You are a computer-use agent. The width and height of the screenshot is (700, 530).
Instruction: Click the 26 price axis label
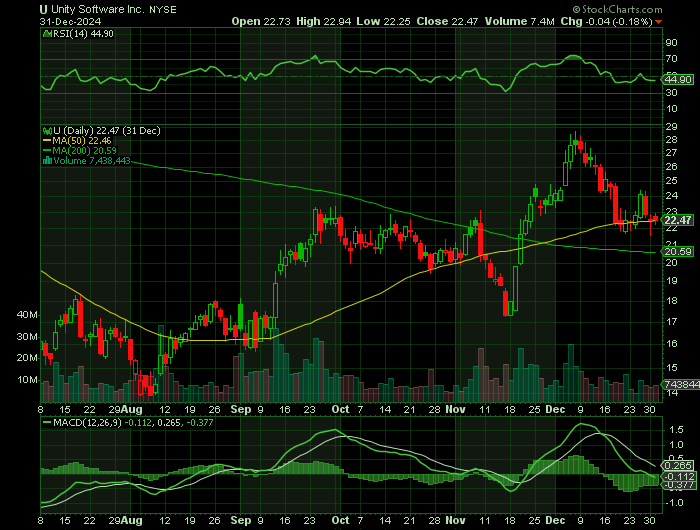coord(671,167)
